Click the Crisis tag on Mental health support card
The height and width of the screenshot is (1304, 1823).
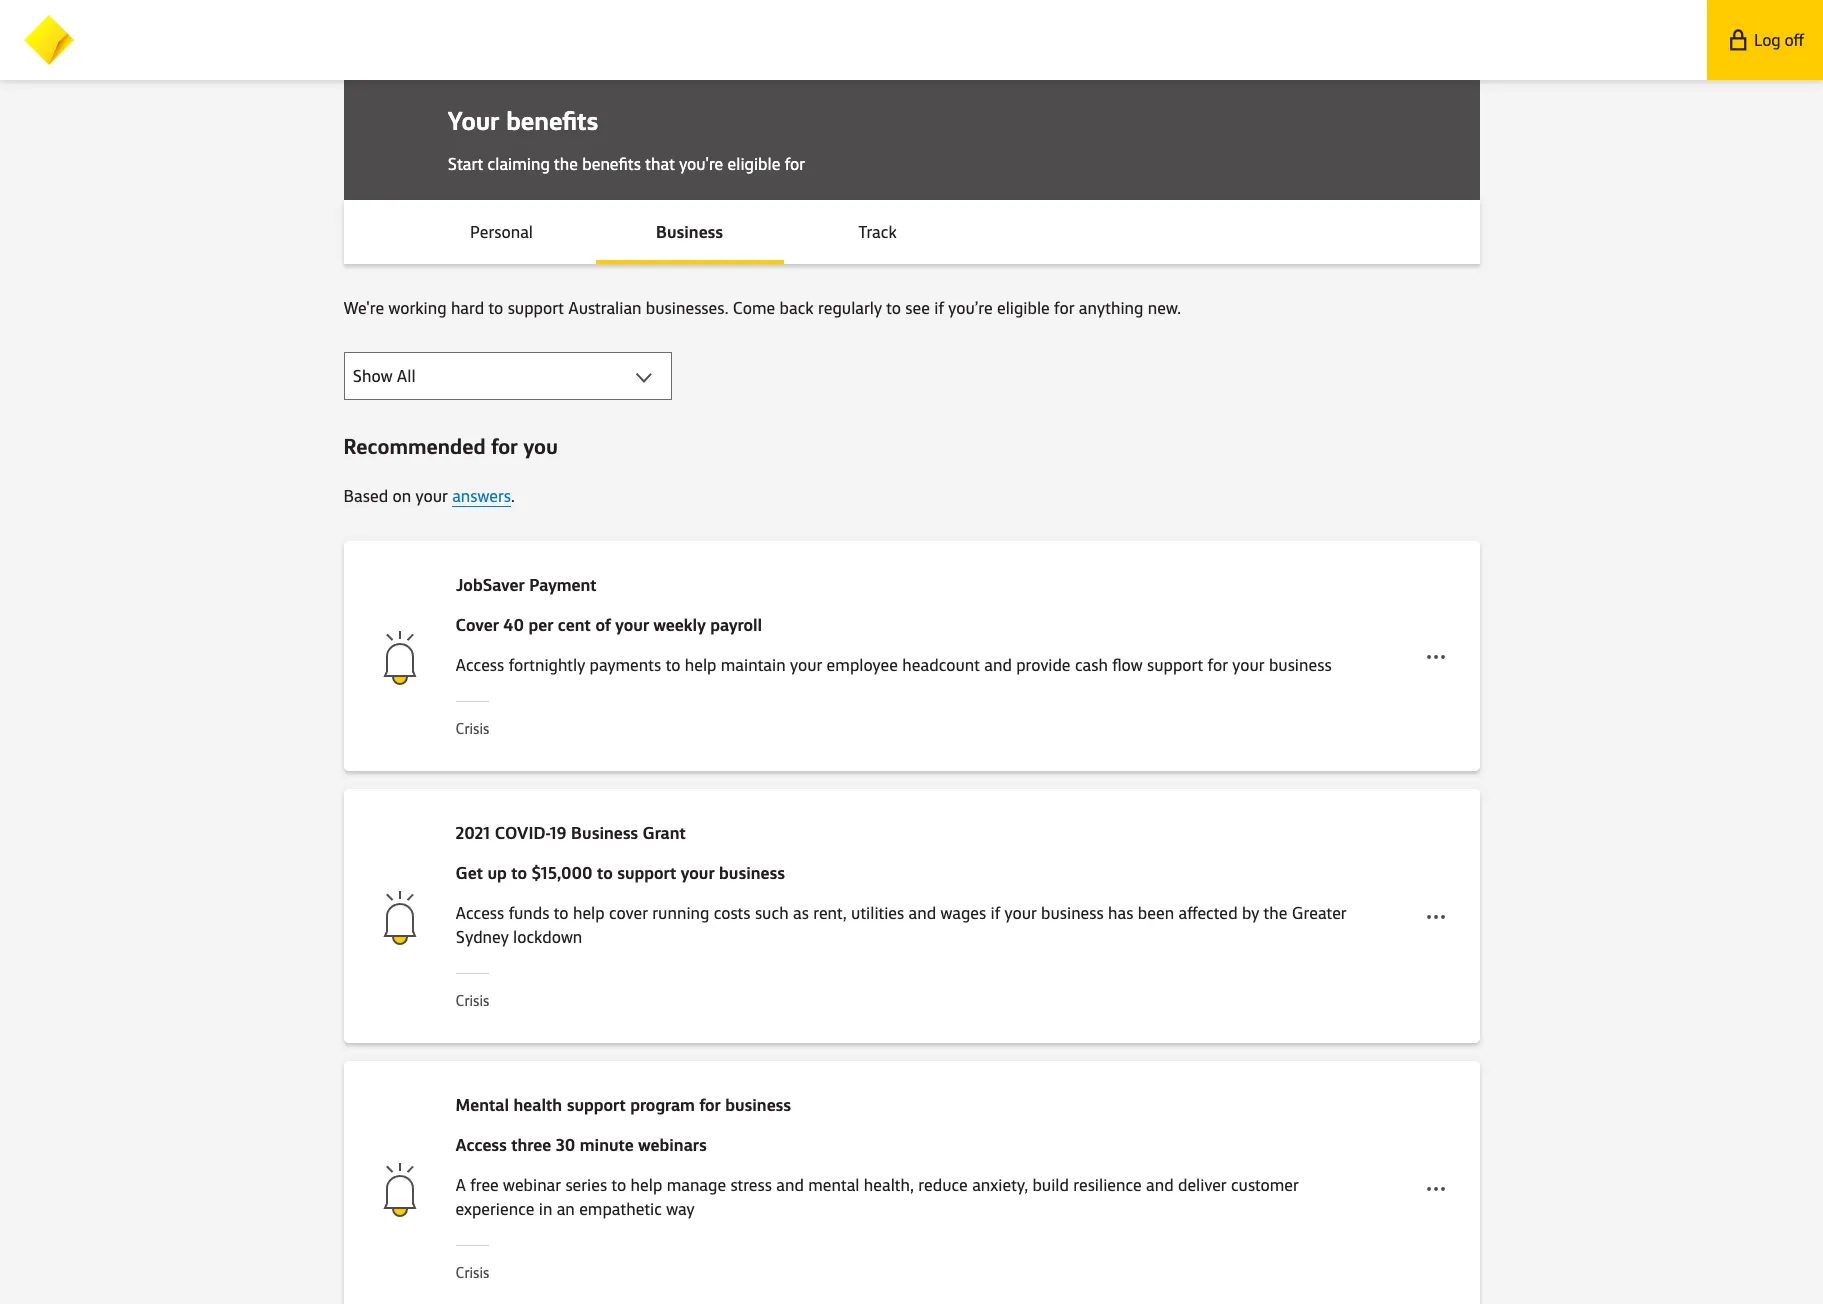[472, 1273]
